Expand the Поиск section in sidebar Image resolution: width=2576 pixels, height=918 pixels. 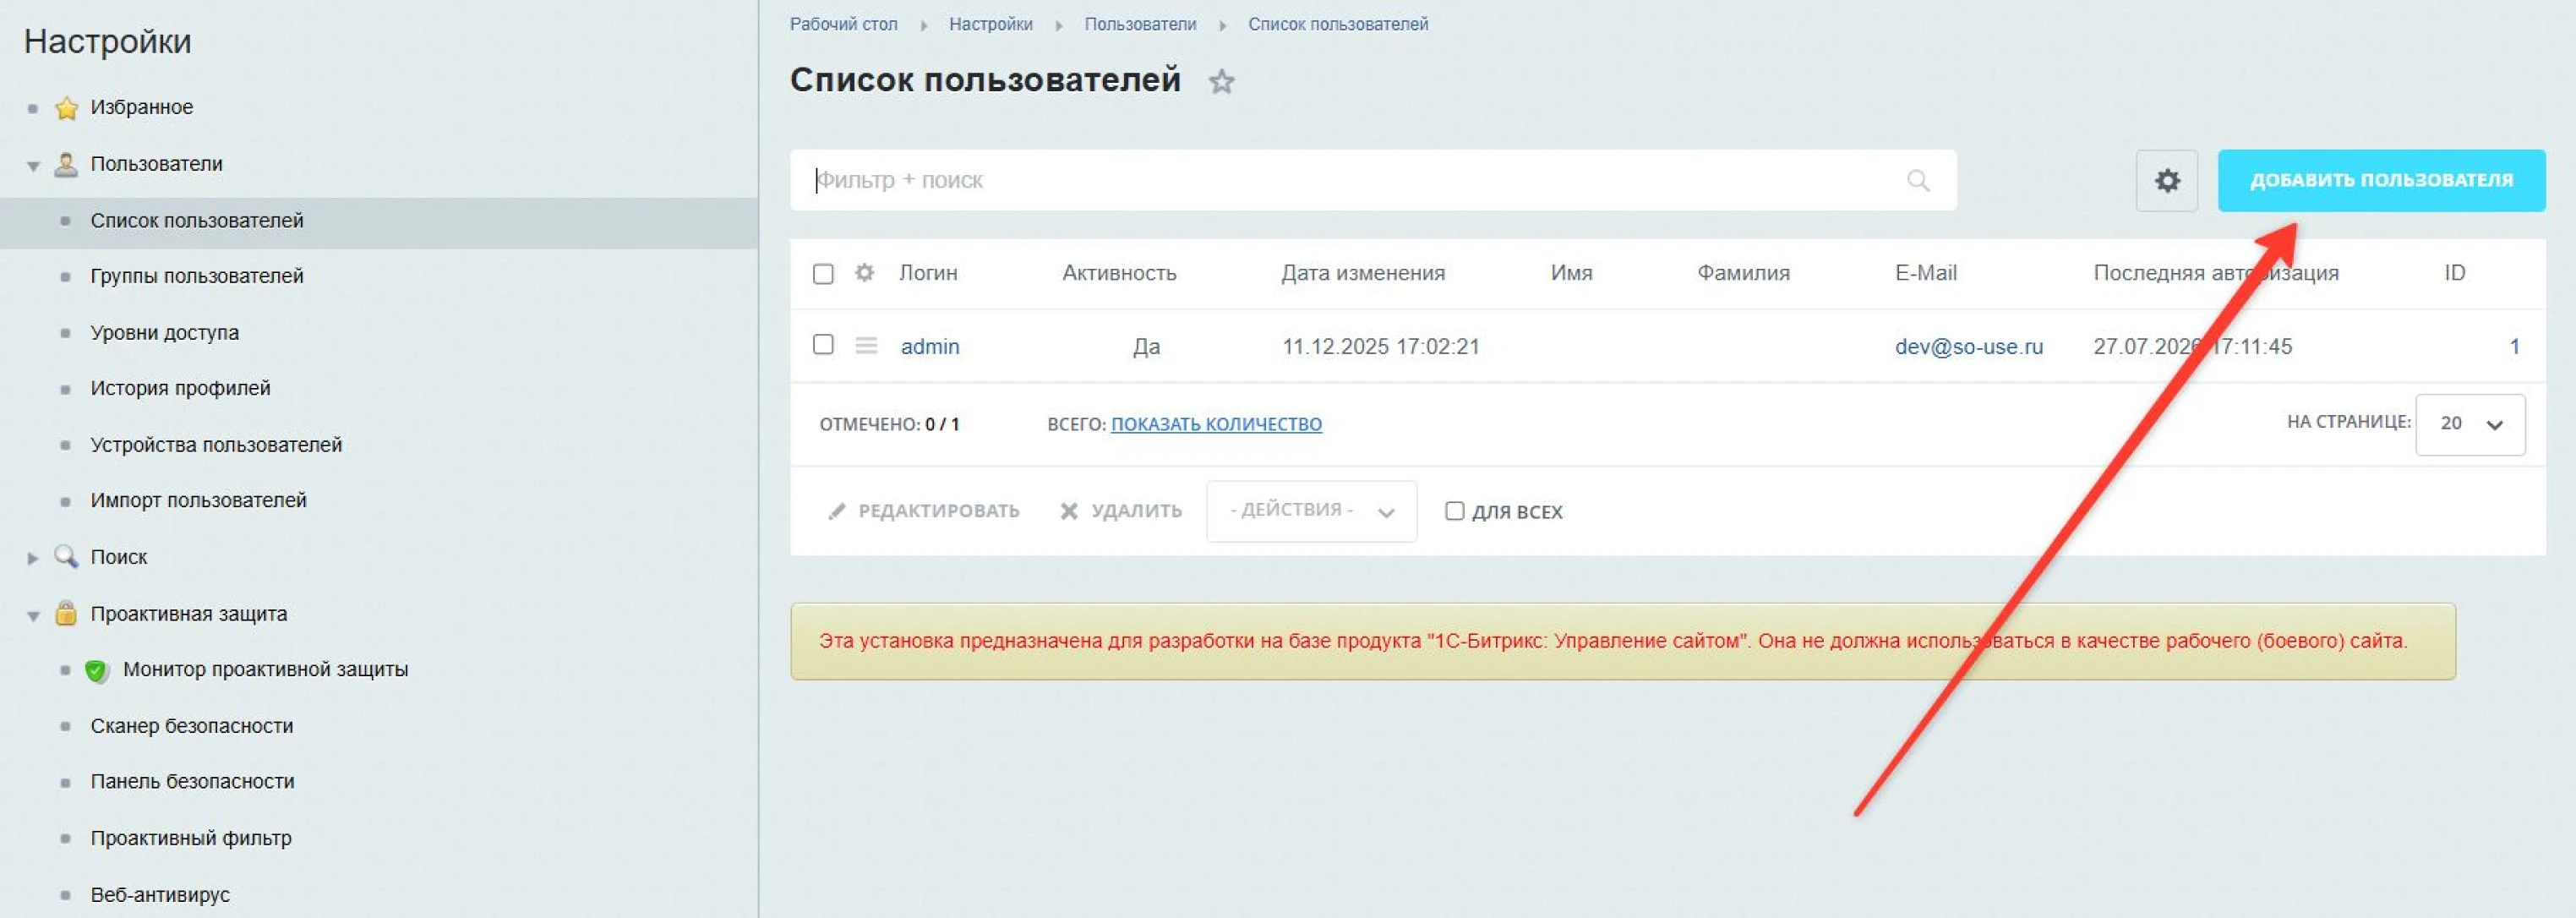33,557
